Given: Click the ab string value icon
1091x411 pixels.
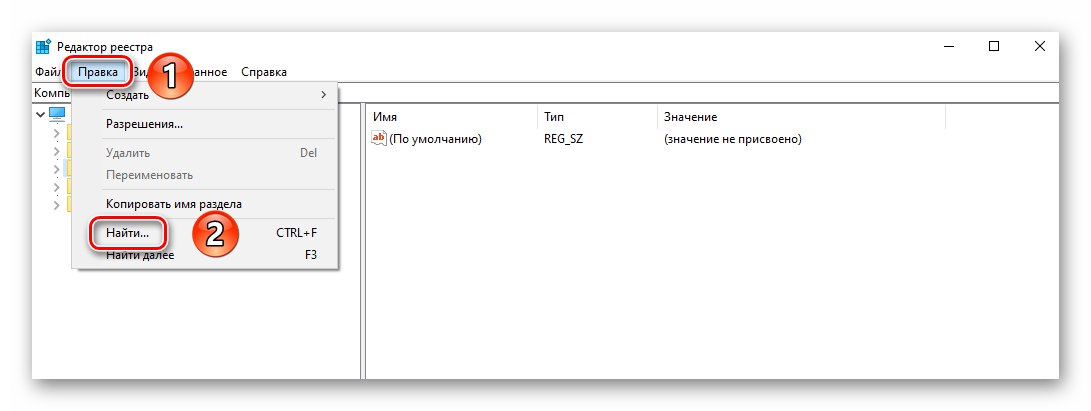Looking at the screenshot, I should (x=379, y=138).
